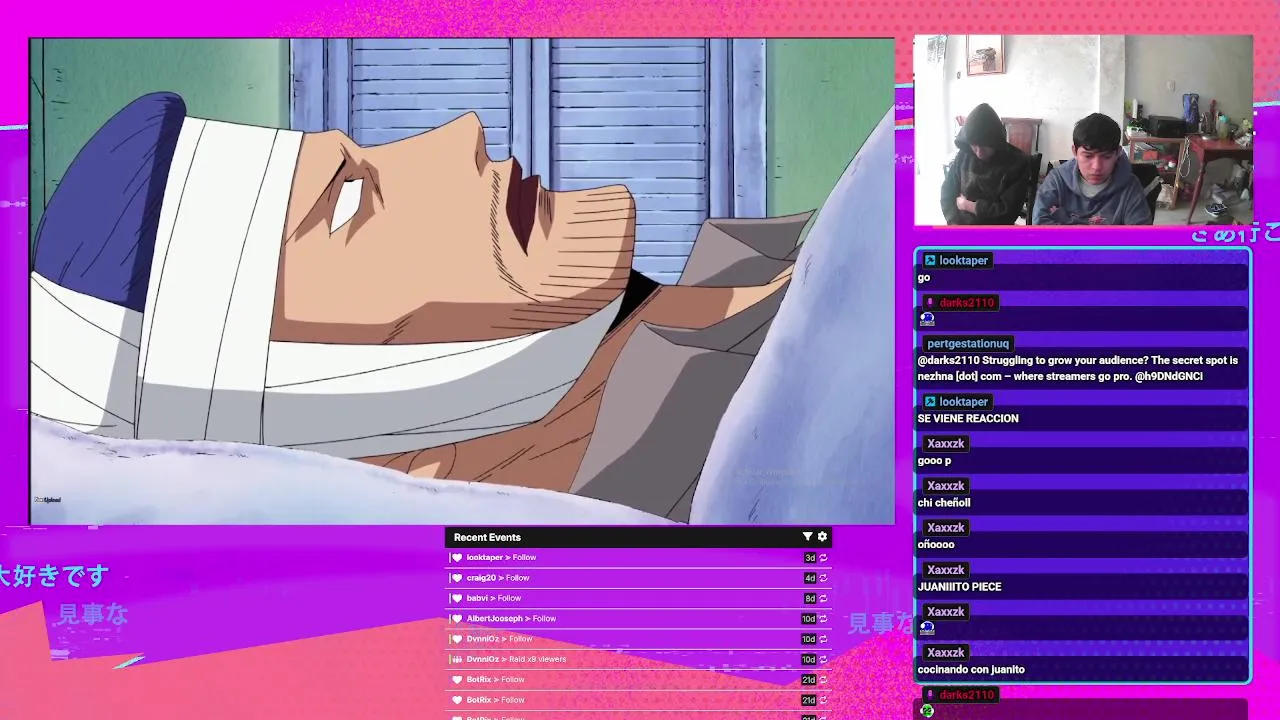
Task: Select the 'looktaper > Follow' event row
Action: click(x=638, y=558)
